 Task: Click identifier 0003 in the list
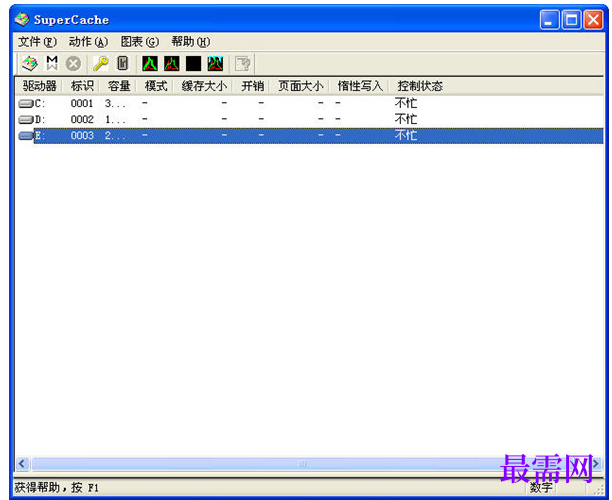82,135
